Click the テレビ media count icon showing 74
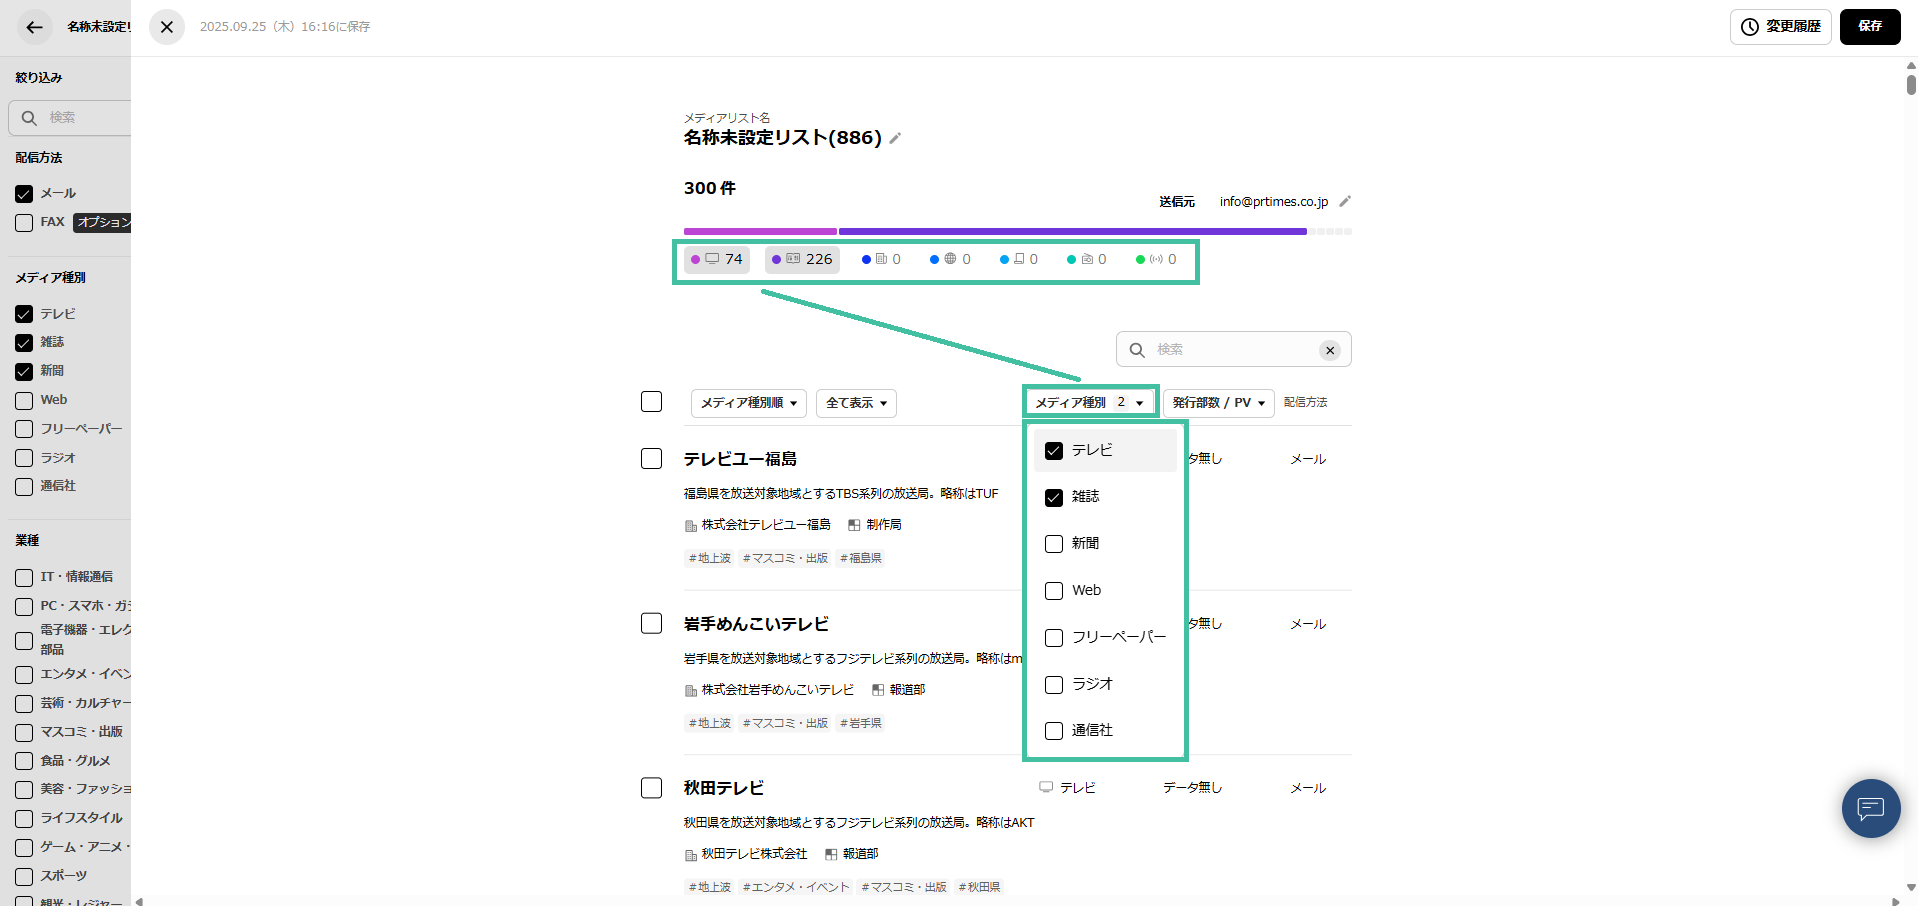This screenshot has height=906, width=1918. point(716,259)
